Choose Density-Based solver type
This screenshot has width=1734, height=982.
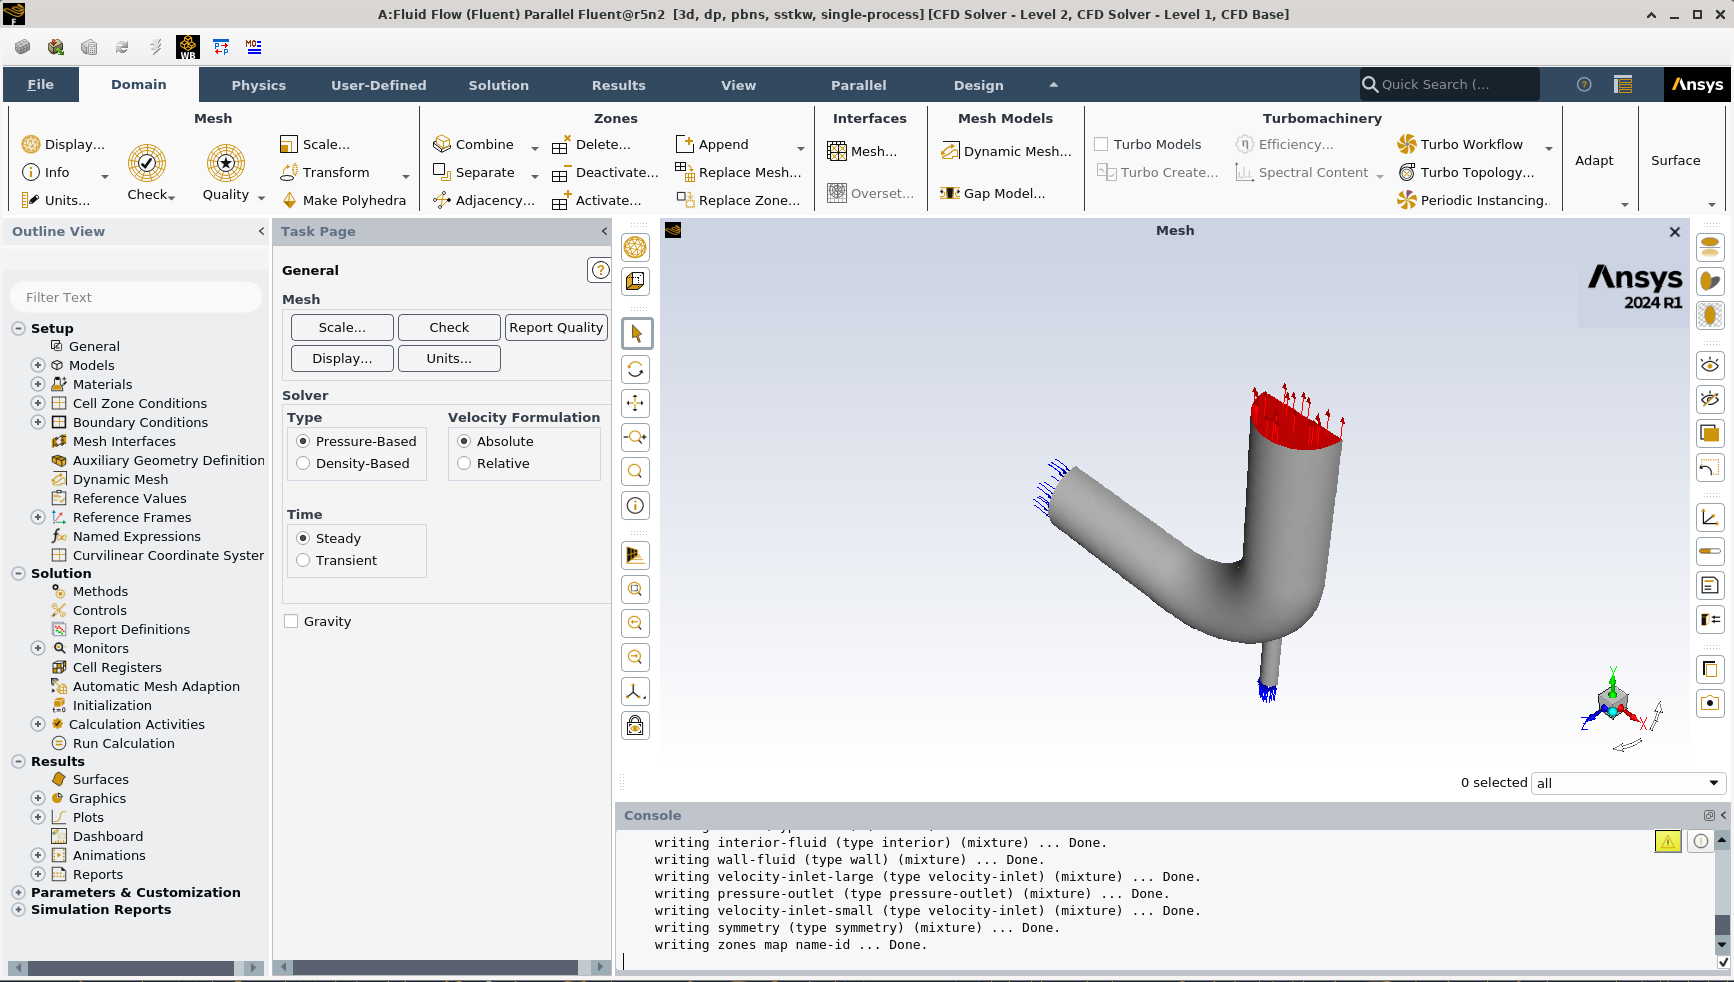pyautogui.click(x=303, y=463)
